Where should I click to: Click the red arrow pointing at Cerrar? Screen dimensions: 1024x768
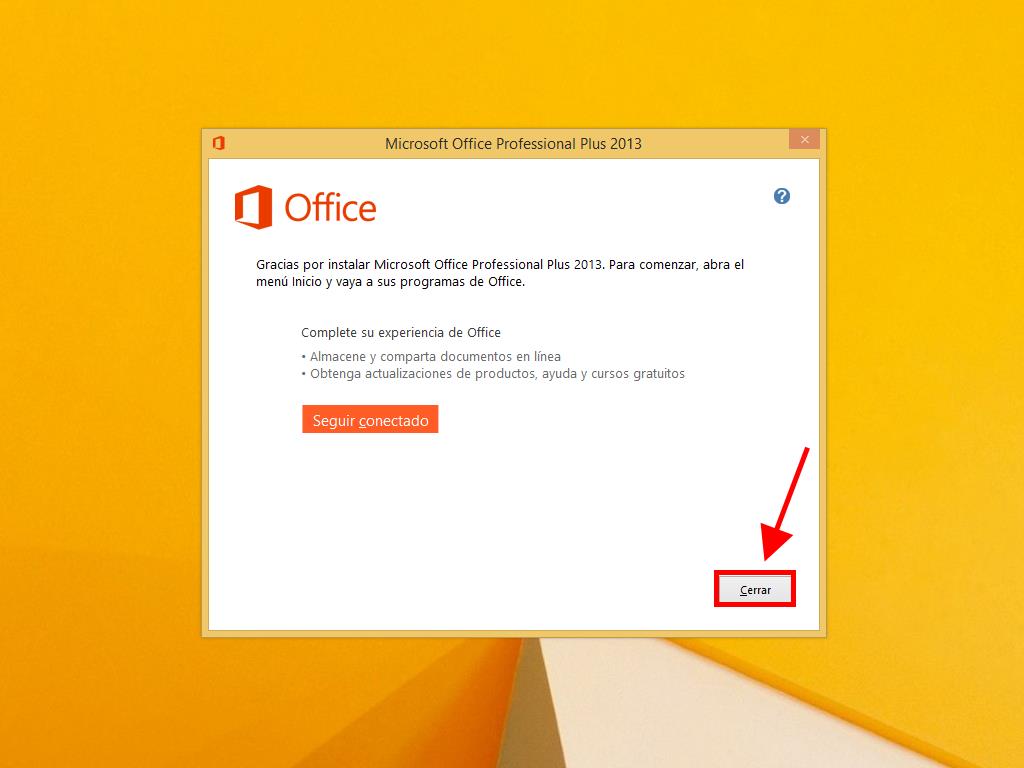coord(786,504)
